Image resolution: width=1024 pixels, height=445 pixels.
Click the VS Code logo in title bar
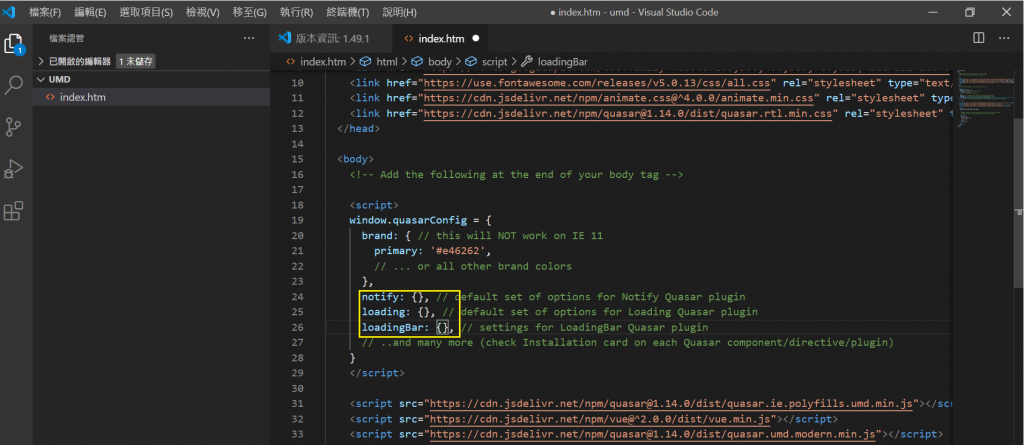tap(9, 12)
